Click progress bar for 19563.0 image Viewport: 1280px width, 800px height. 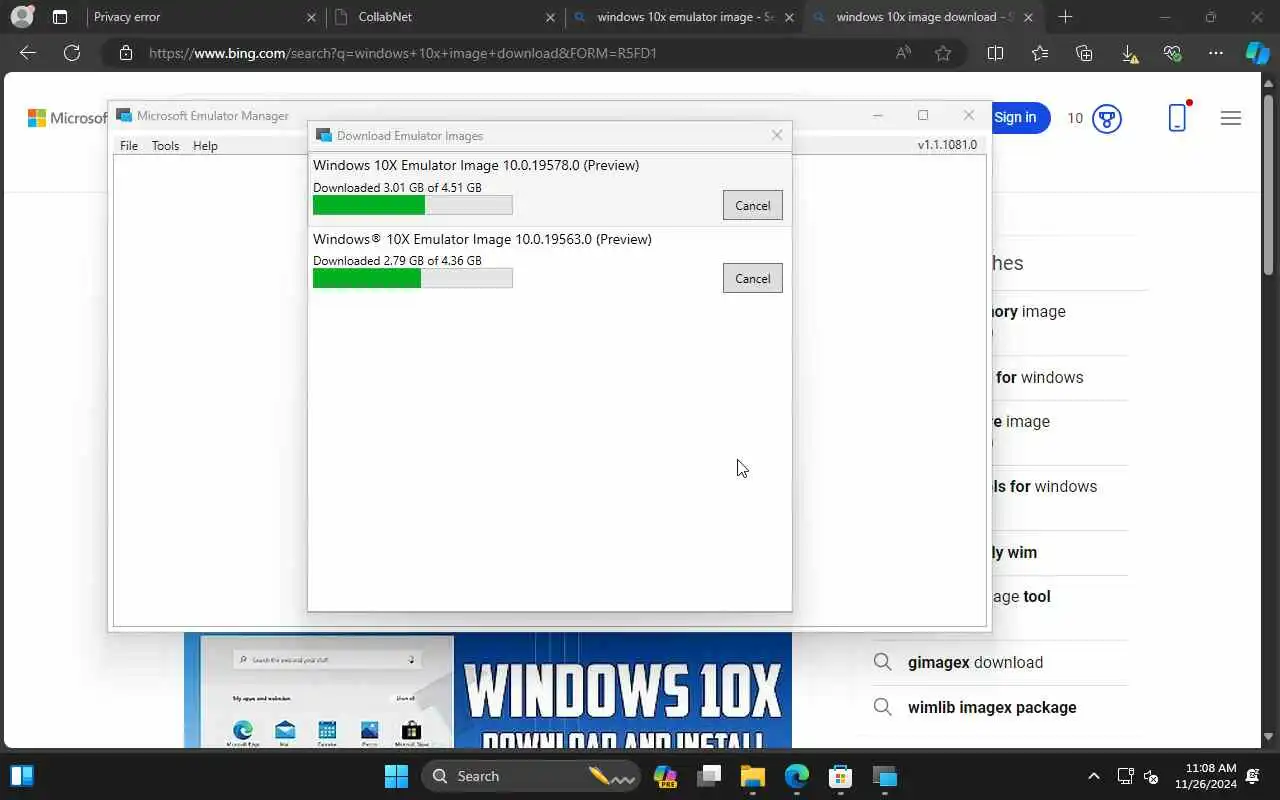pyautogui.click(x=412, y=278)
